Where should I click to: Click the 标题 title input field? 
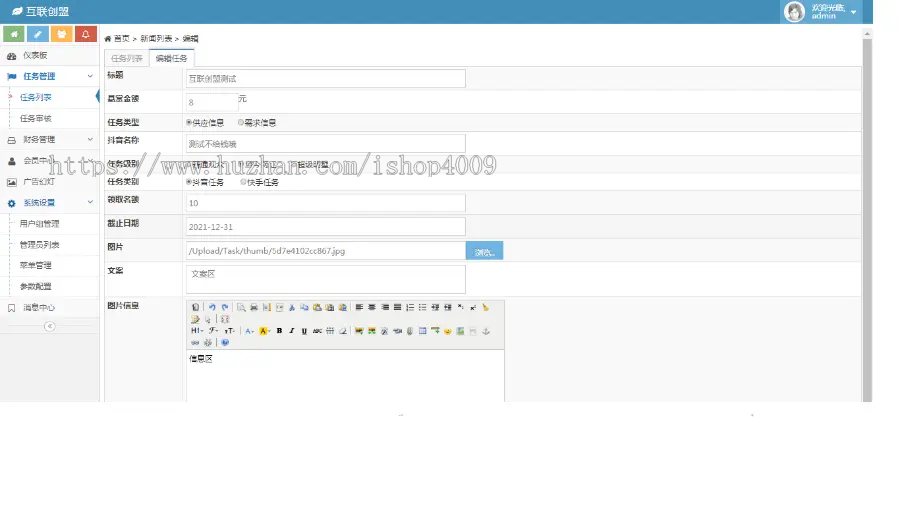325,79
